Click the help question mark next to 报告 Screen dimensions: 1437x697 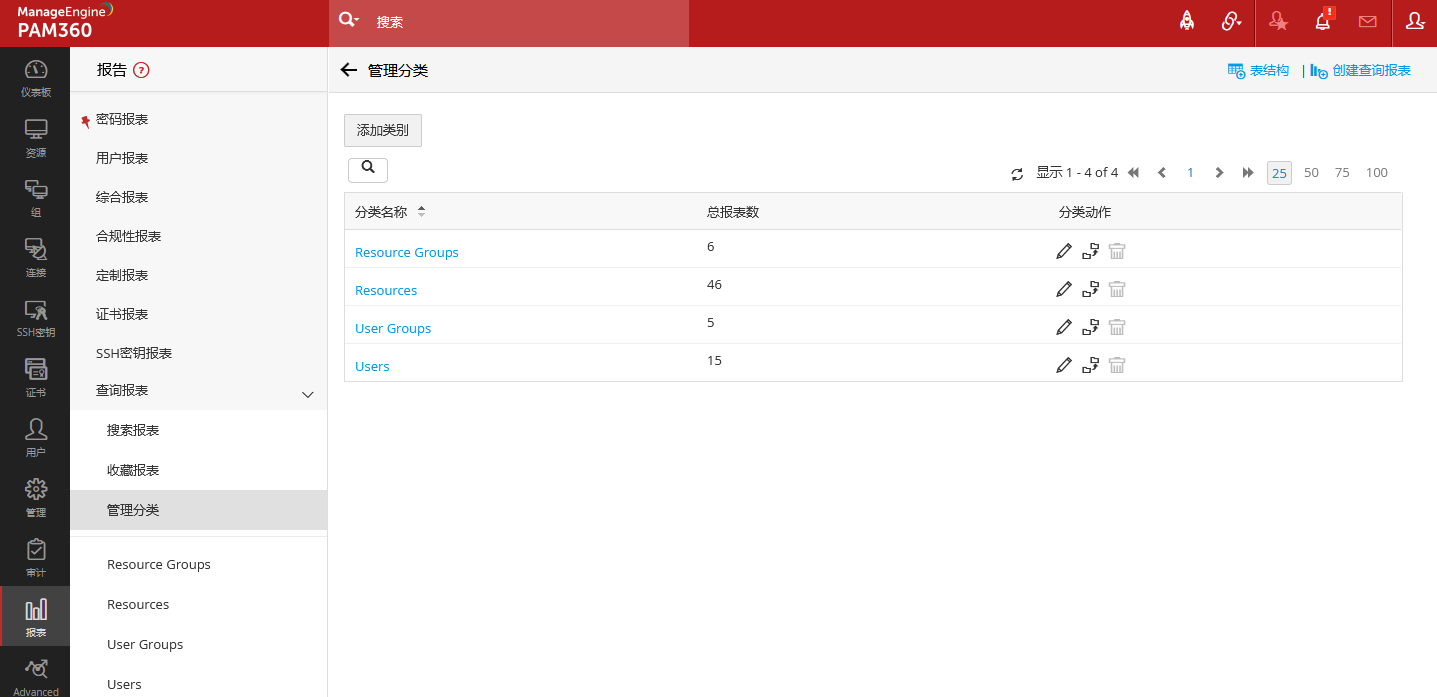tap(141, 70)
